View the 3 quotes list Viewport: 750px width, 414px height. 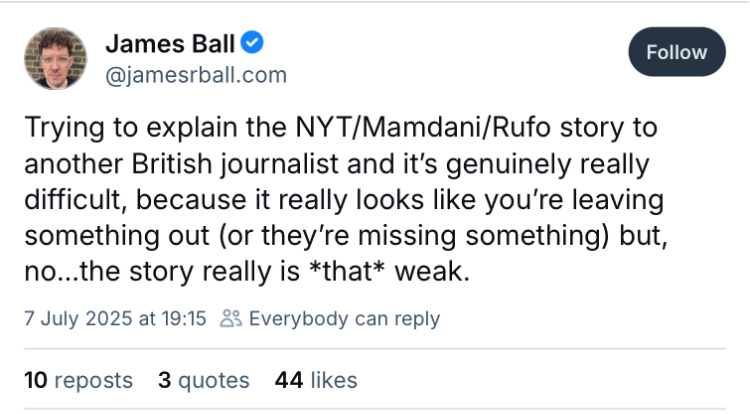tap(203, 380)
